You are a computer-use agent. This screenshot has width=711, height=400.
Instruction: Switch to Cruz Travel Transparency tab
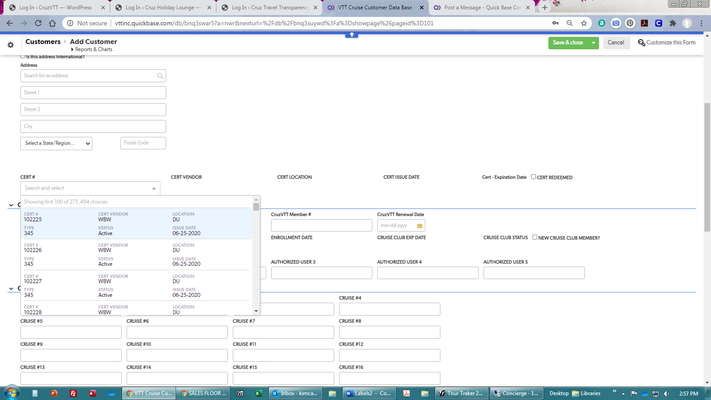point(269,7)
